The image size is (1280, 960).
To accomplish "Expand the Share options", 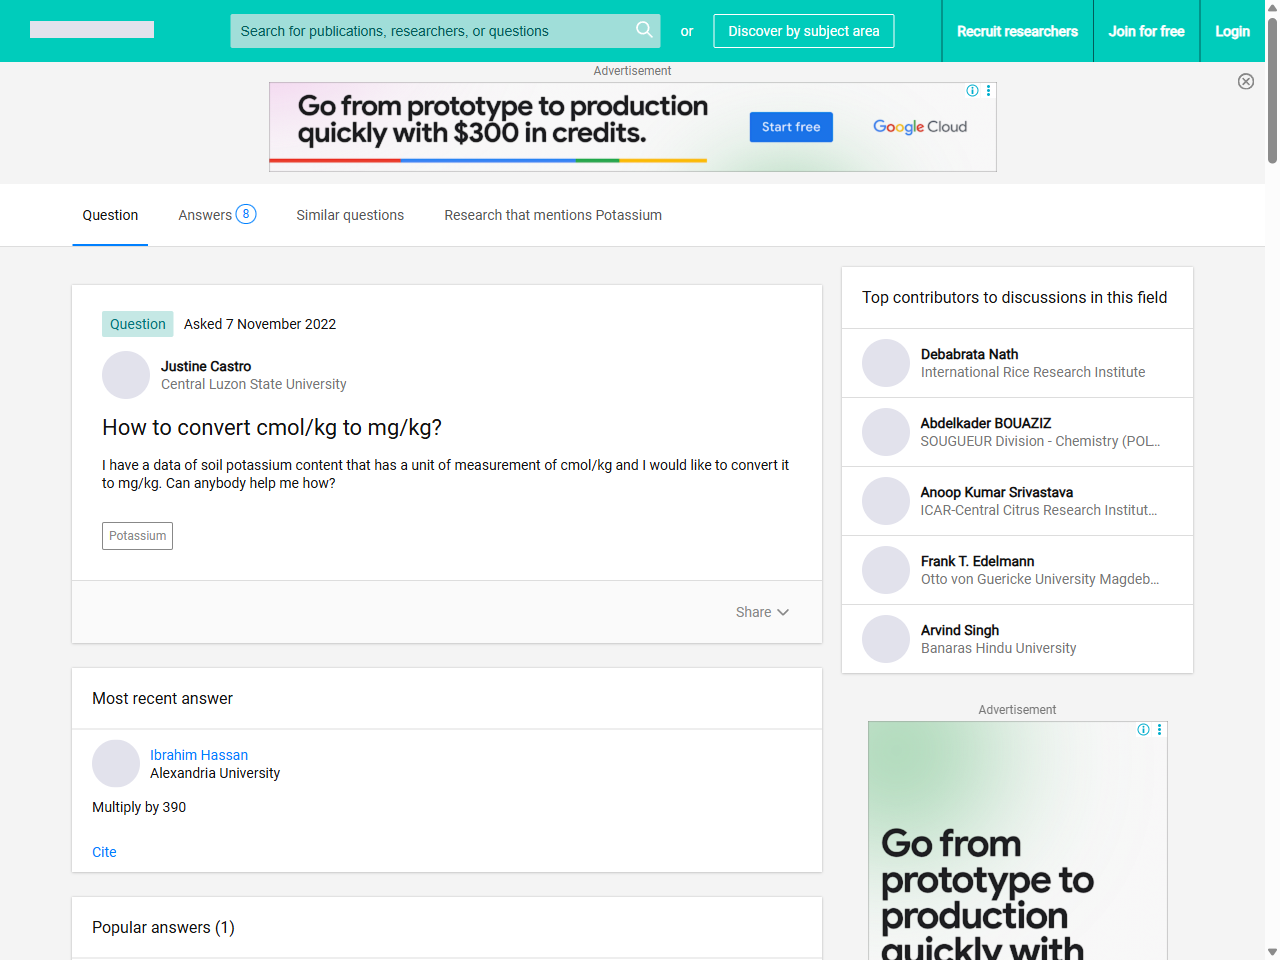I will (x=762, y=612).
